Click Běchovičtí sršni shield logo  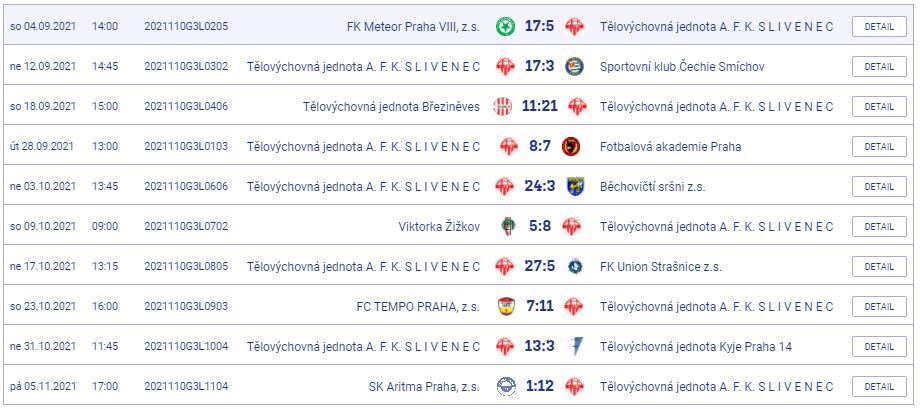575,186
